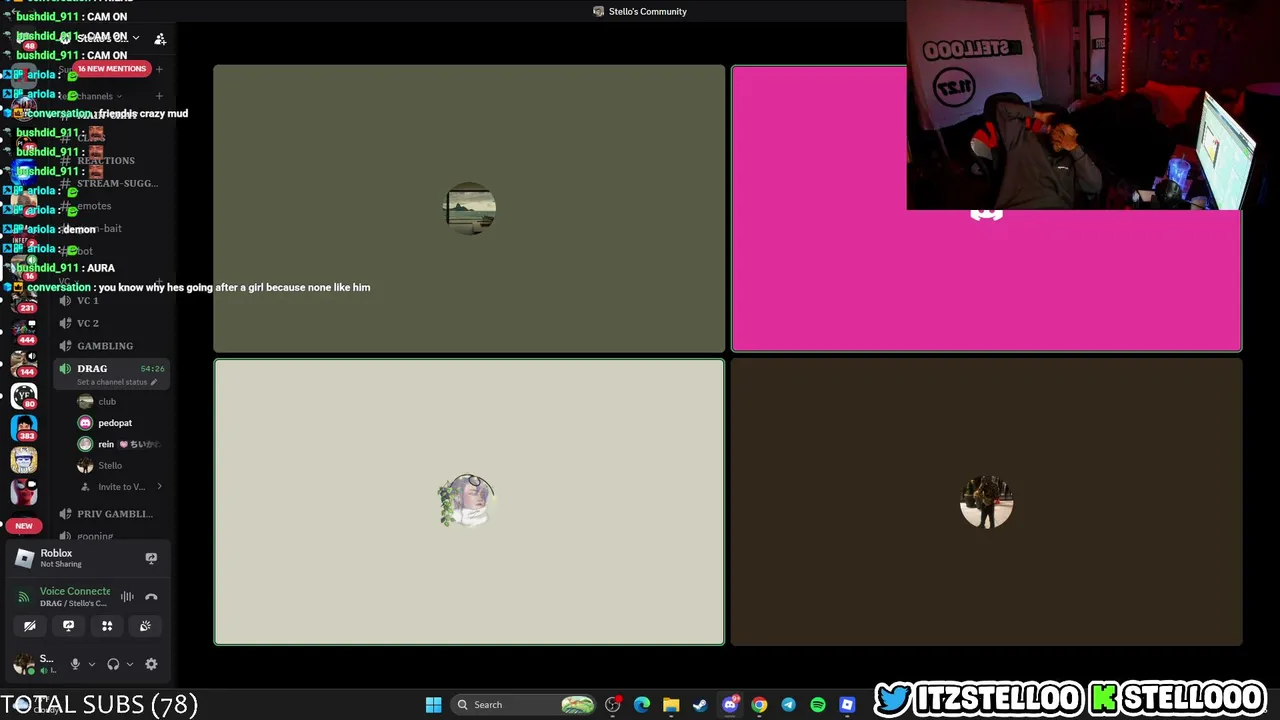
Task: Open Telegram from the taskbar
Action: (788, 705)
